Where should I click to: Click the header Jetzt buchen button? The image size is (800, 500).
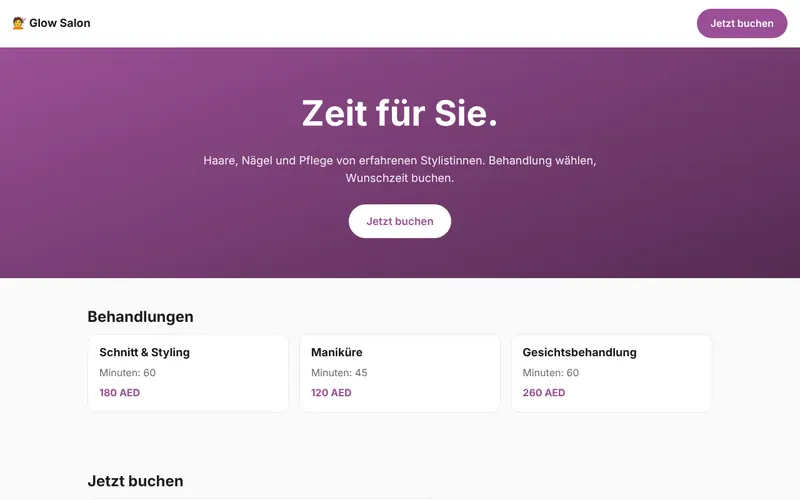coord(741,23)
